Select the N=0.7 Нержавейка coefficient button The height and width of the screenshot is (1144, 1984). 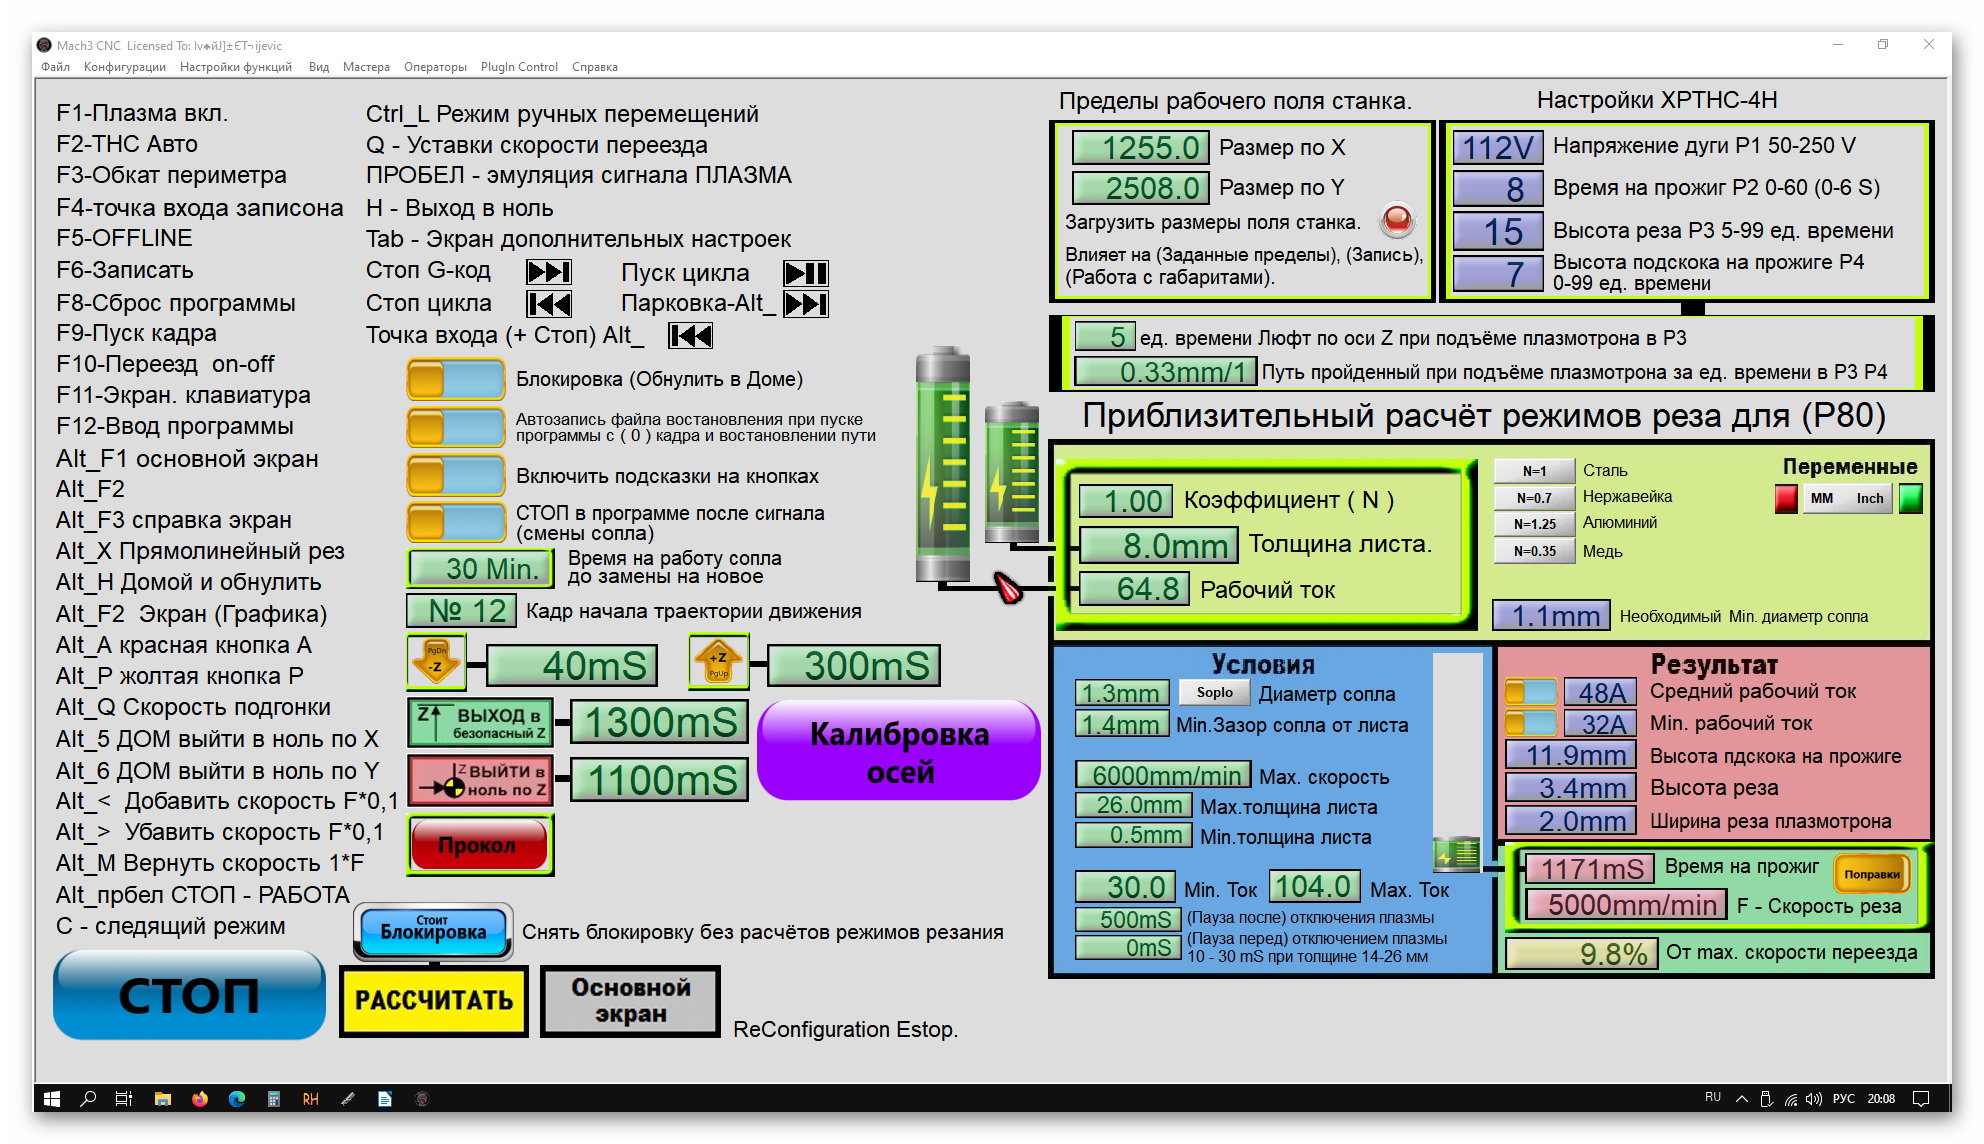(x=1533, y=497)
